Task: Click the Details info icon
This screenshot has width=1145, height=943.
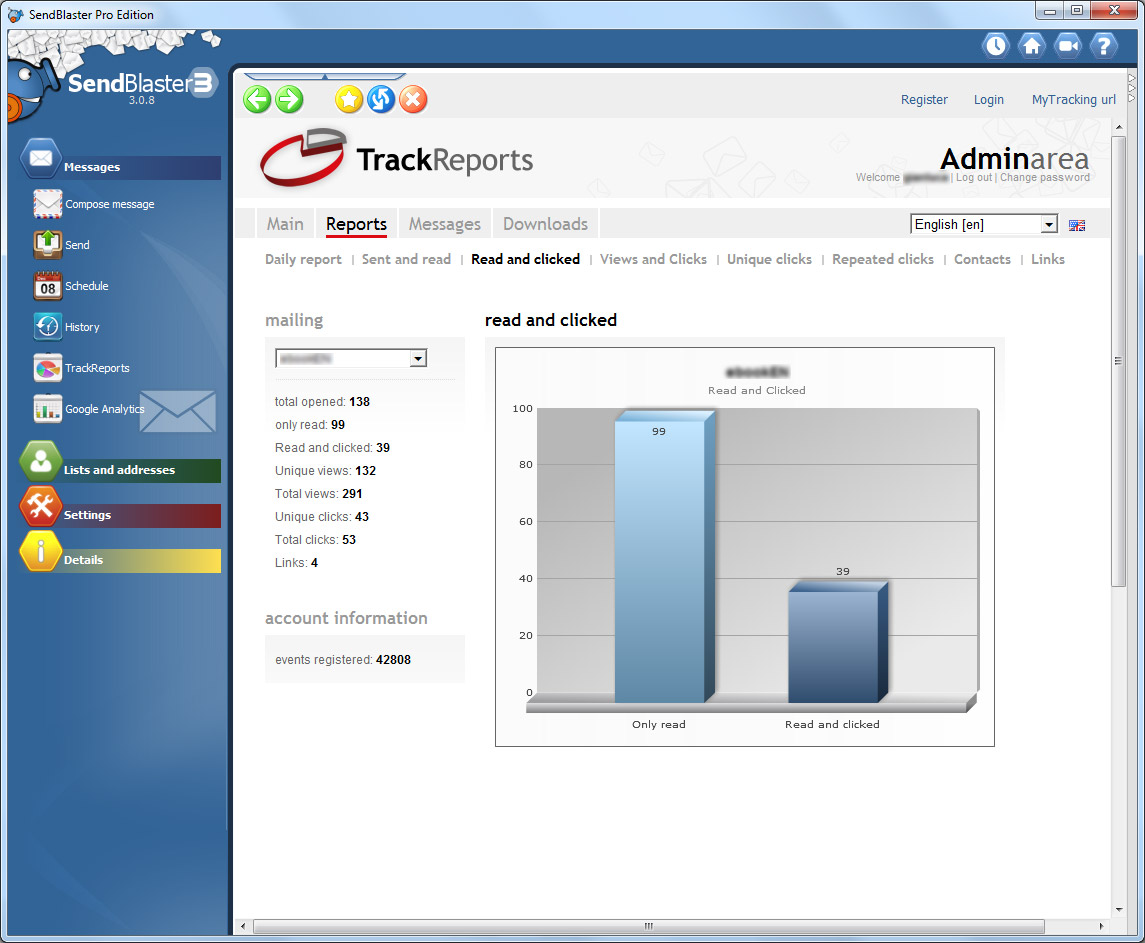Action: pyautogui.click(x=41, y=551)
